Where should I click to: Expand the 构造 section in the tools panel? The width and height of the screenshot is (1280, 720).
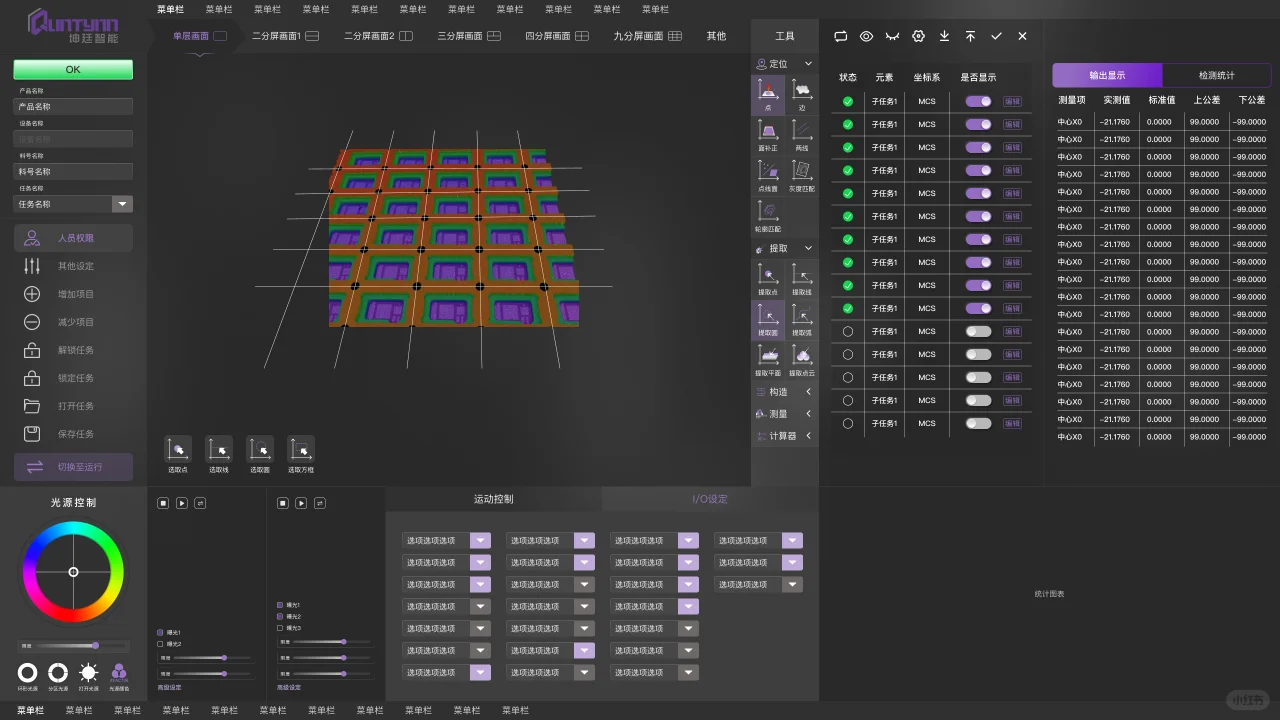(x=808, y=392)
